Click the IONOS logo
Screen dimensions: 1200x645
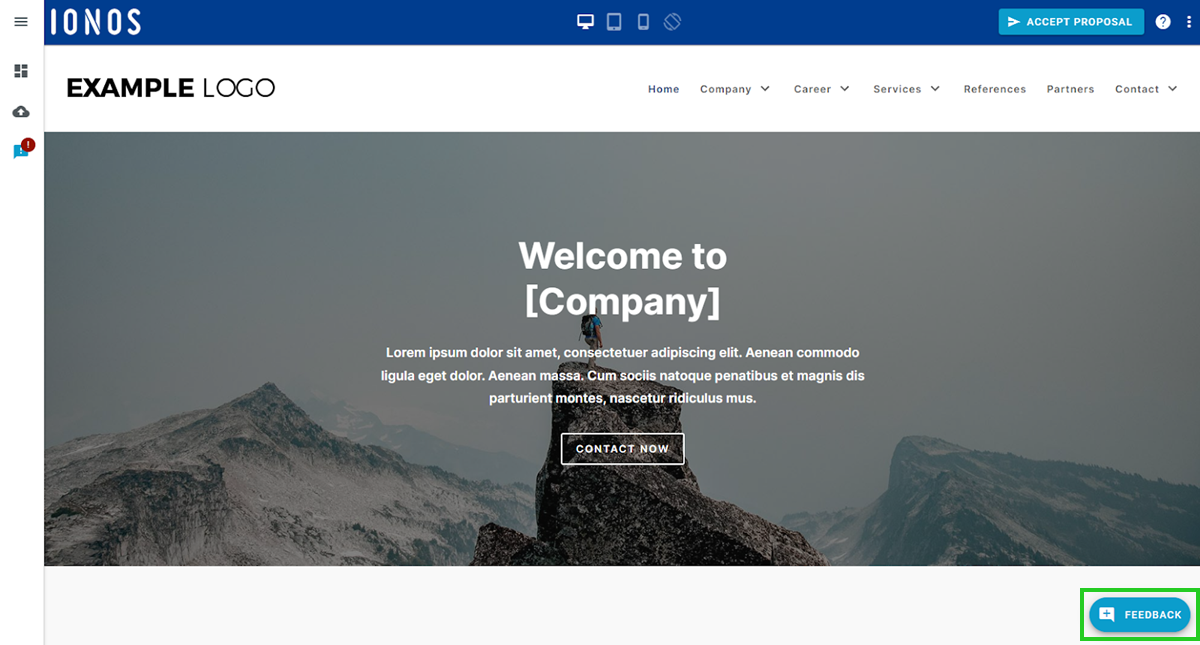tap(96, 20)
